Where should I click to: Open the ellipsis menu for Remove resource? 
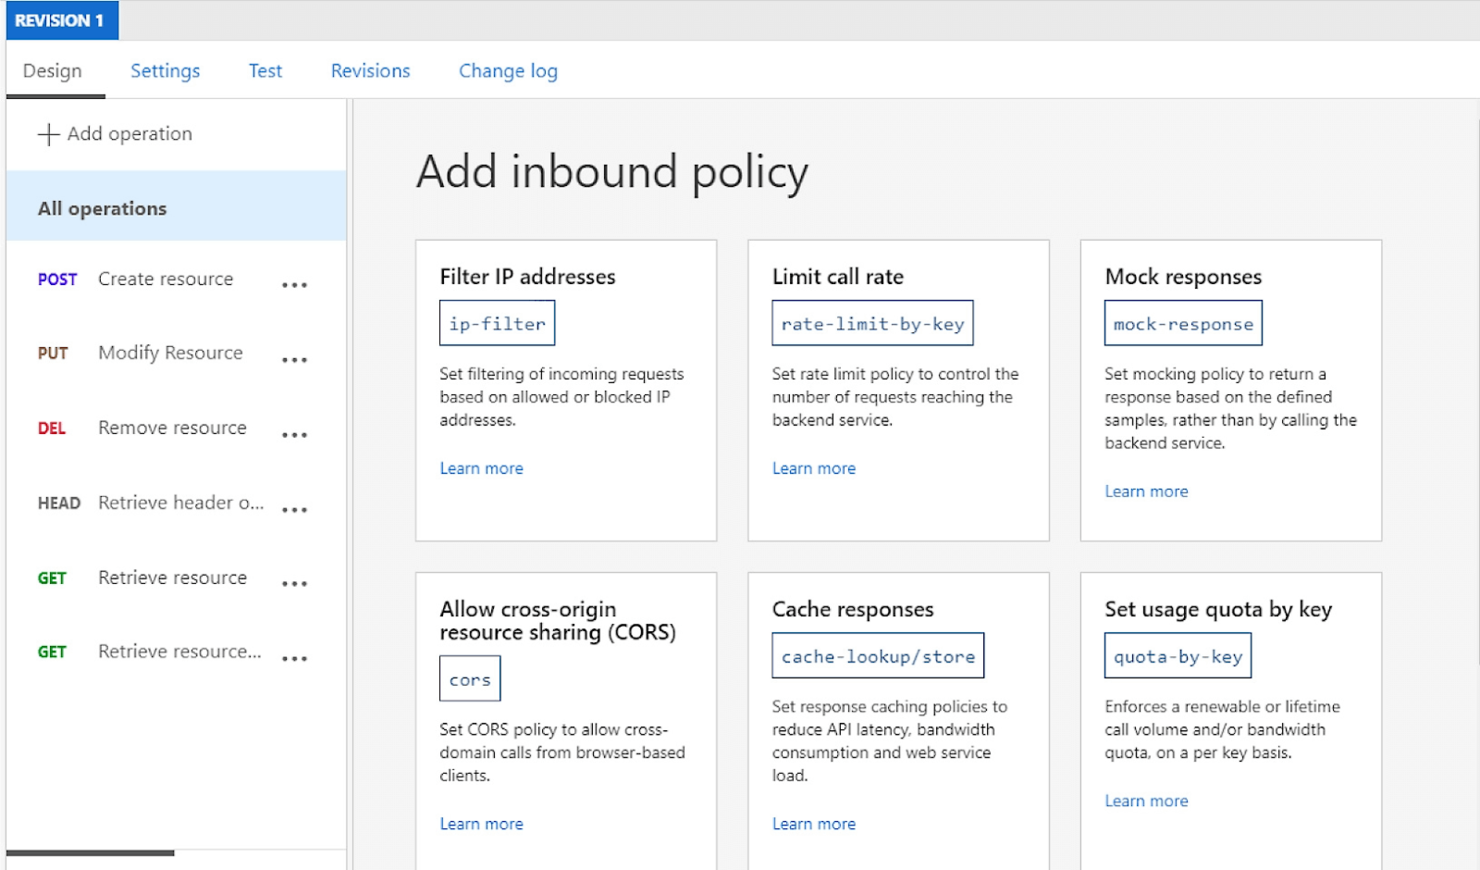point(295,434)
